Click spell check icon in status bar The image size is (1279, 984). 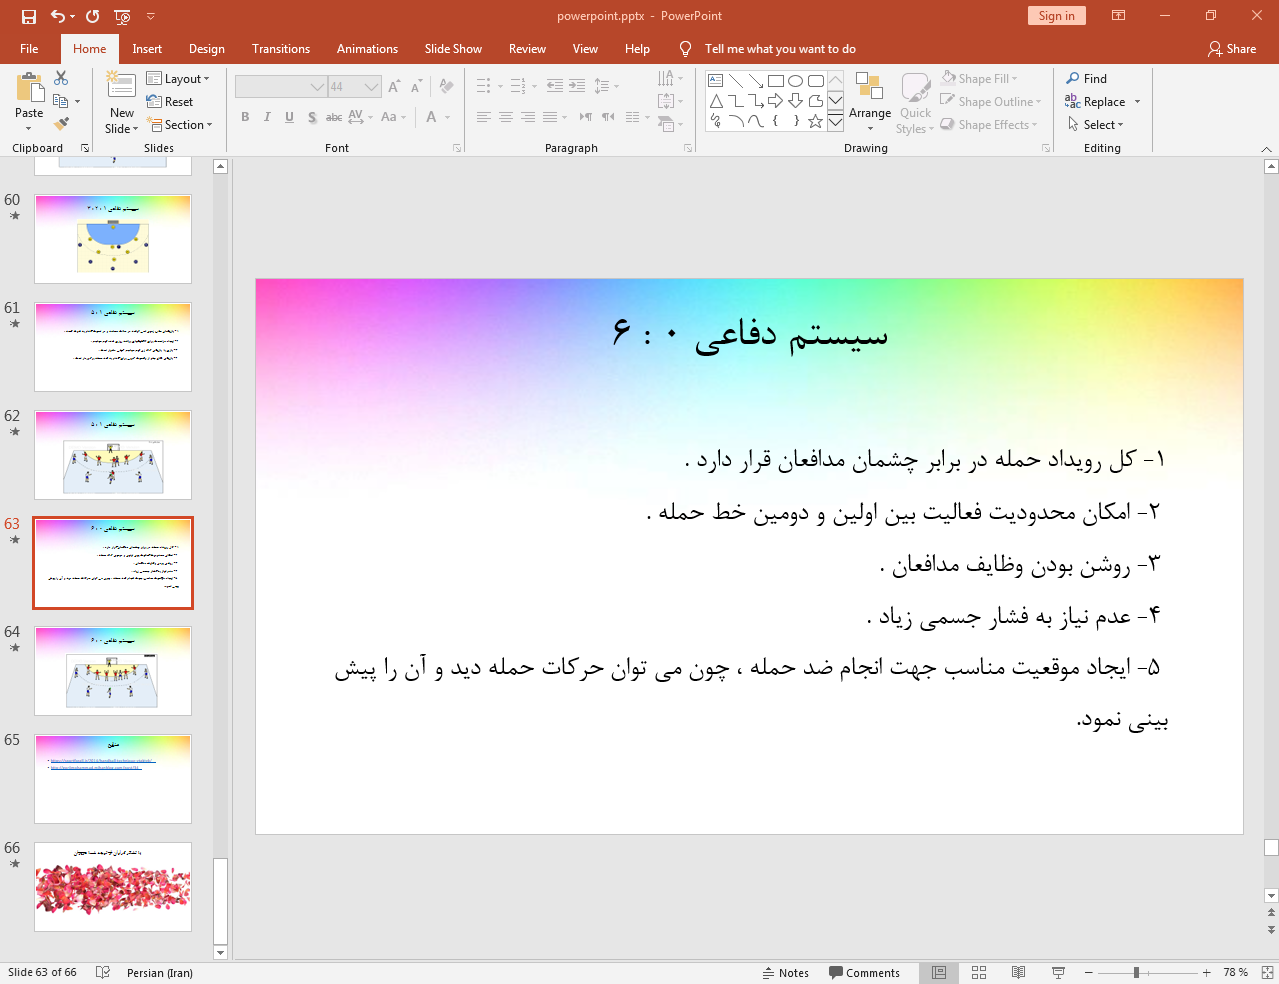(x=102, y=972)
